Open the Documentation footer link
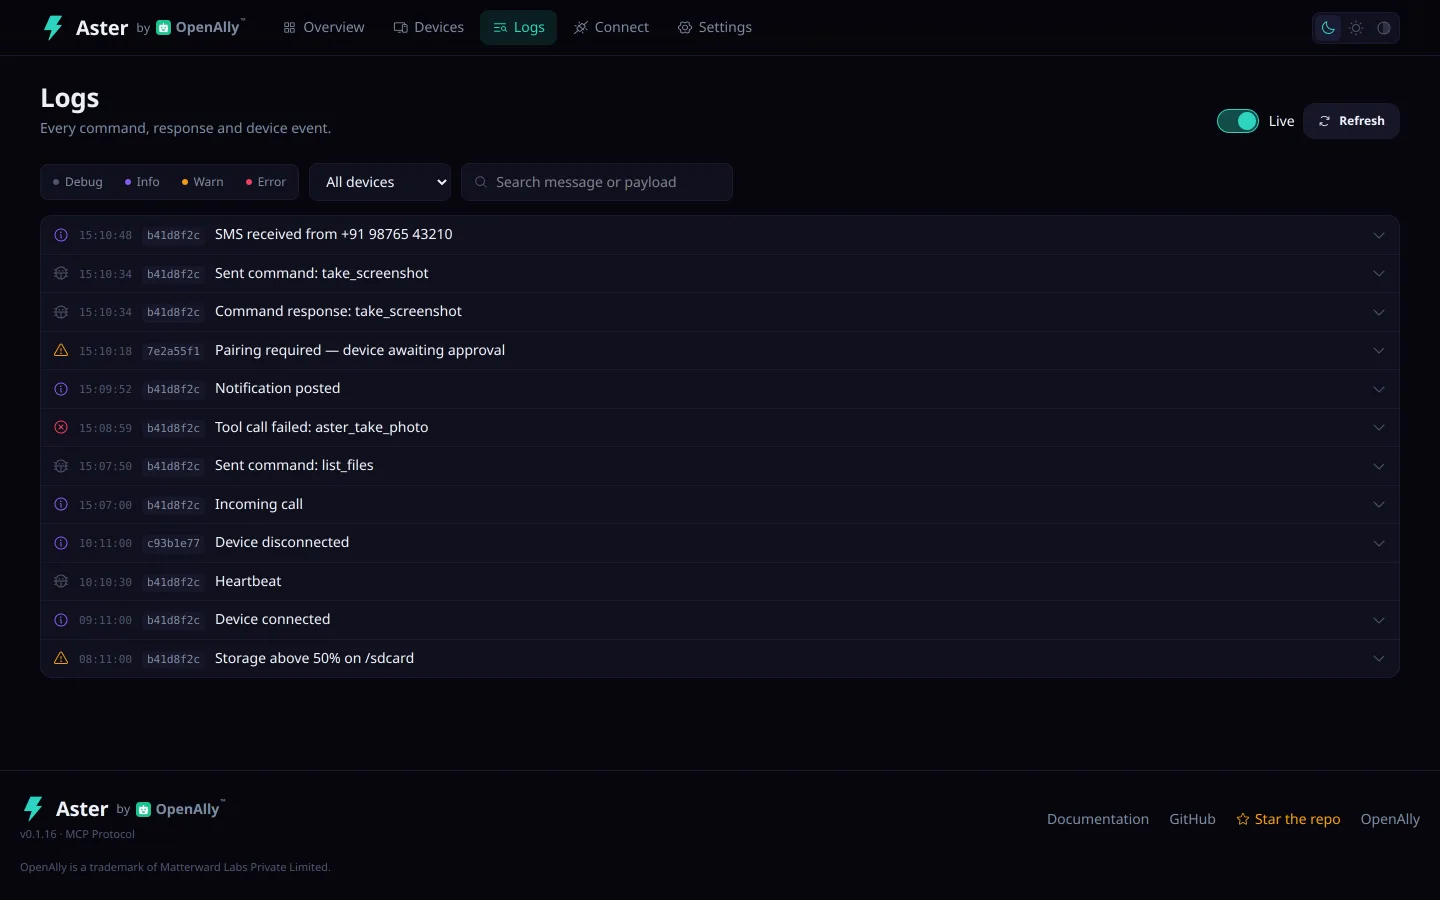This screenshot has height=900, width=1440. click(x=1098, y=819)
